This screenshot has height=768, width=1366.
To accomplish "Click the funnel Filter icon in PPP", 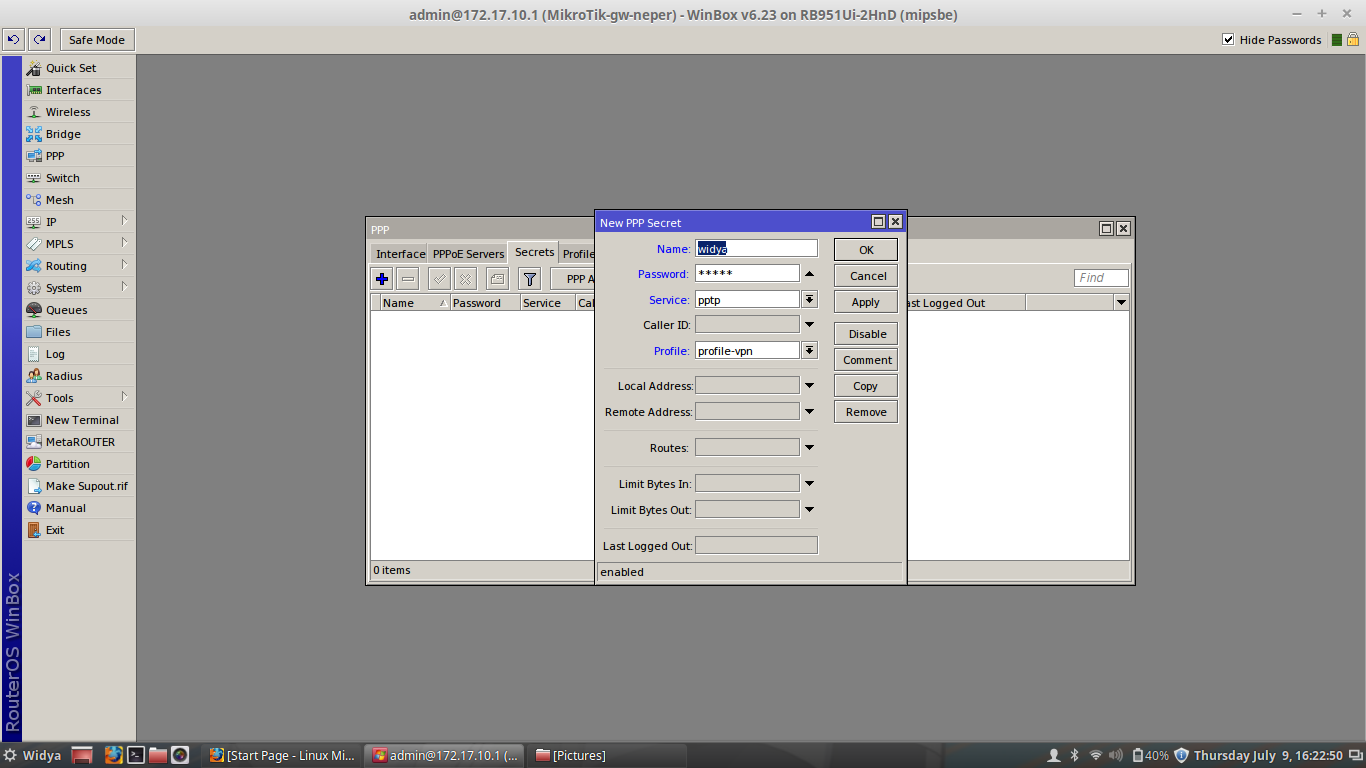I will pyautogui.click(x=530, y=279).
